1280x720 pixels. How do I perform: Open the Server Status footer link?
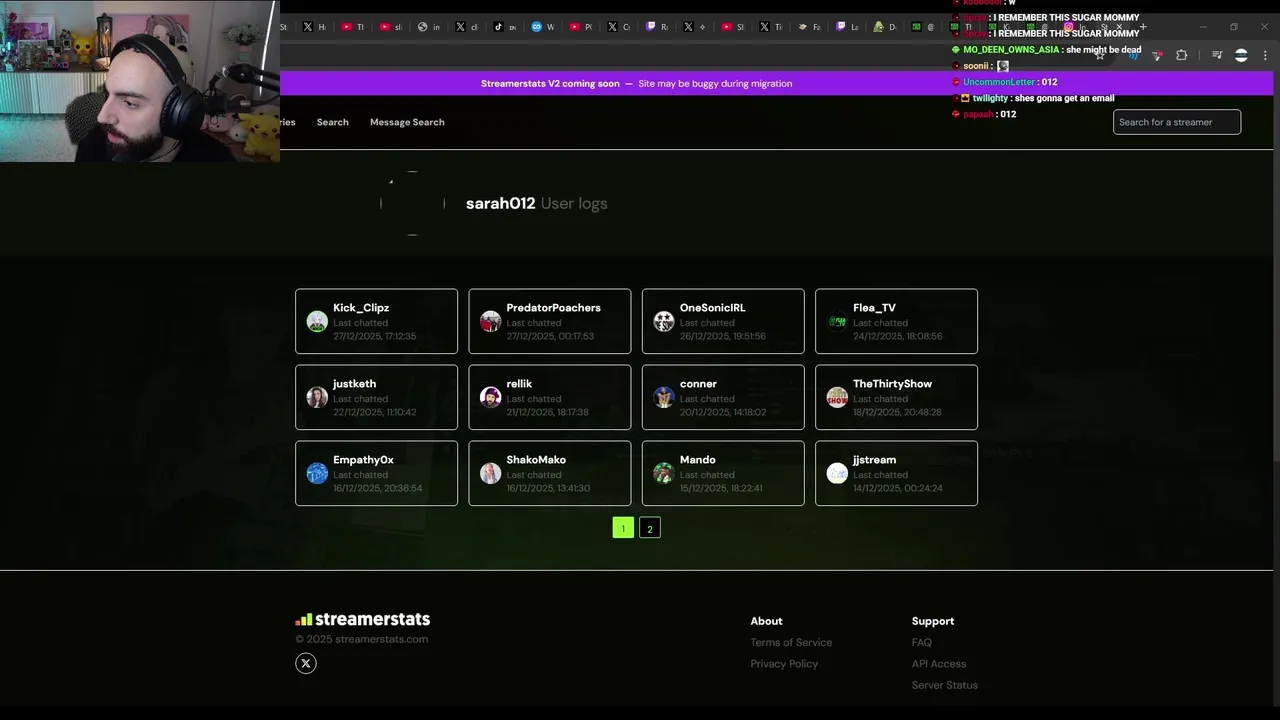[944, 685]
